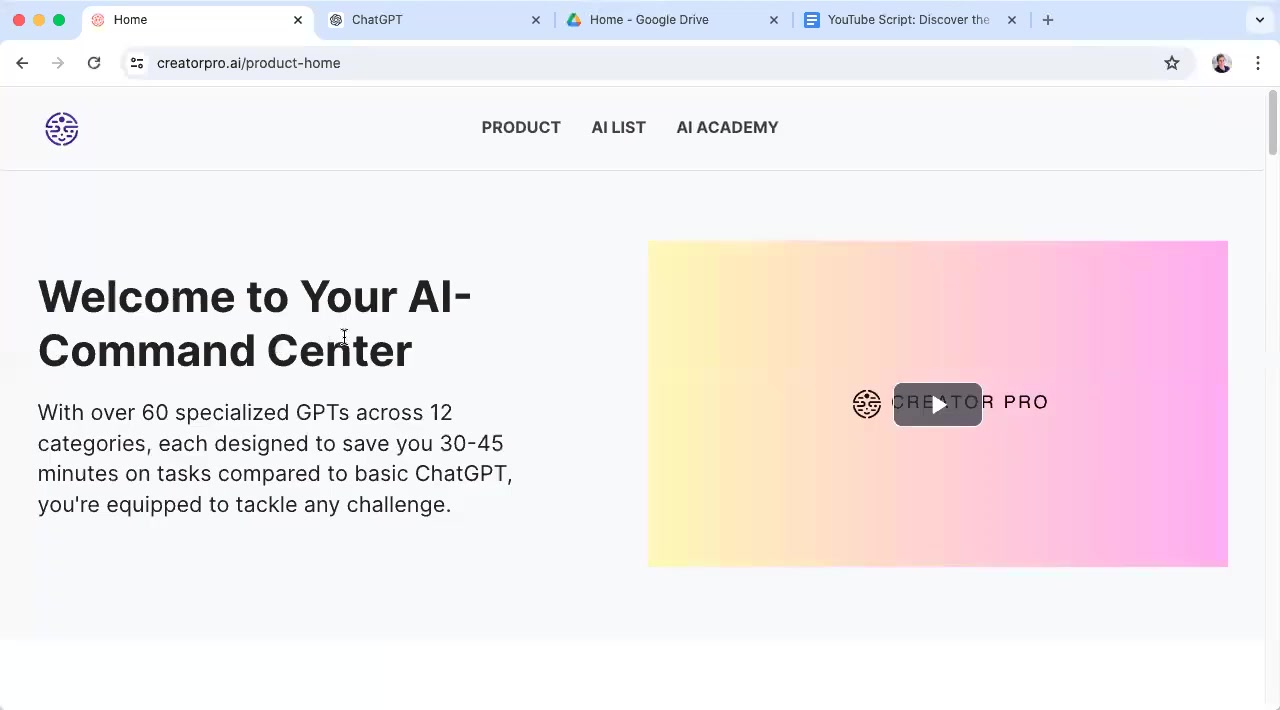Open the PRODUCT menu item

pyautogui.click(x=521, y=127)
